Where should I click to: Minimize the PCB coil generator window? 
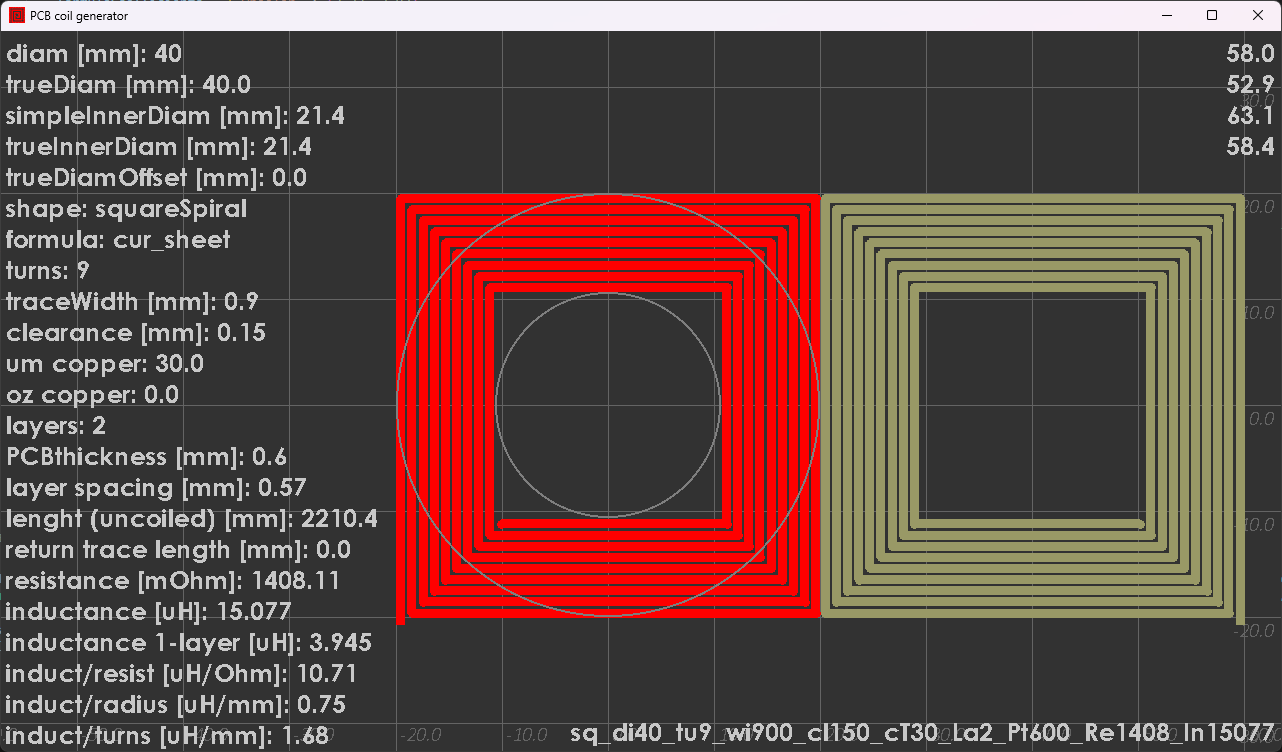(1166, 15)
